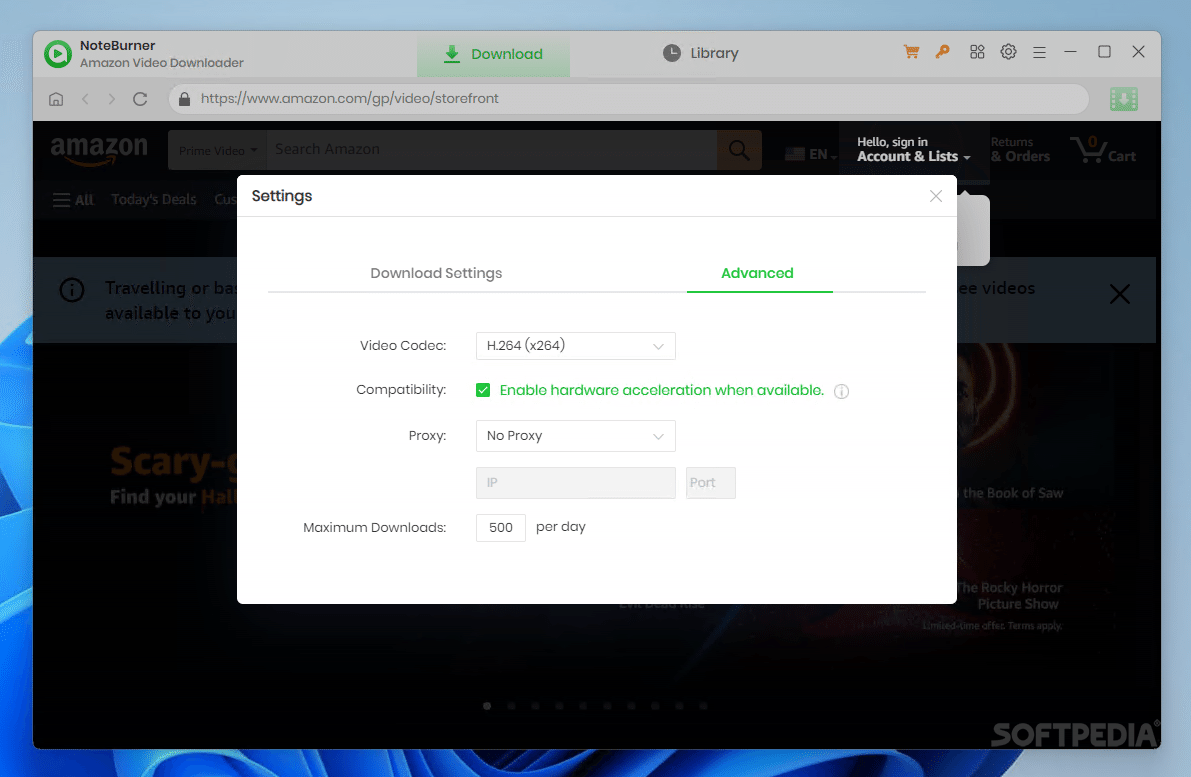Click the proxy Port input field
The image size is (1191, 777).
[711, 483]
